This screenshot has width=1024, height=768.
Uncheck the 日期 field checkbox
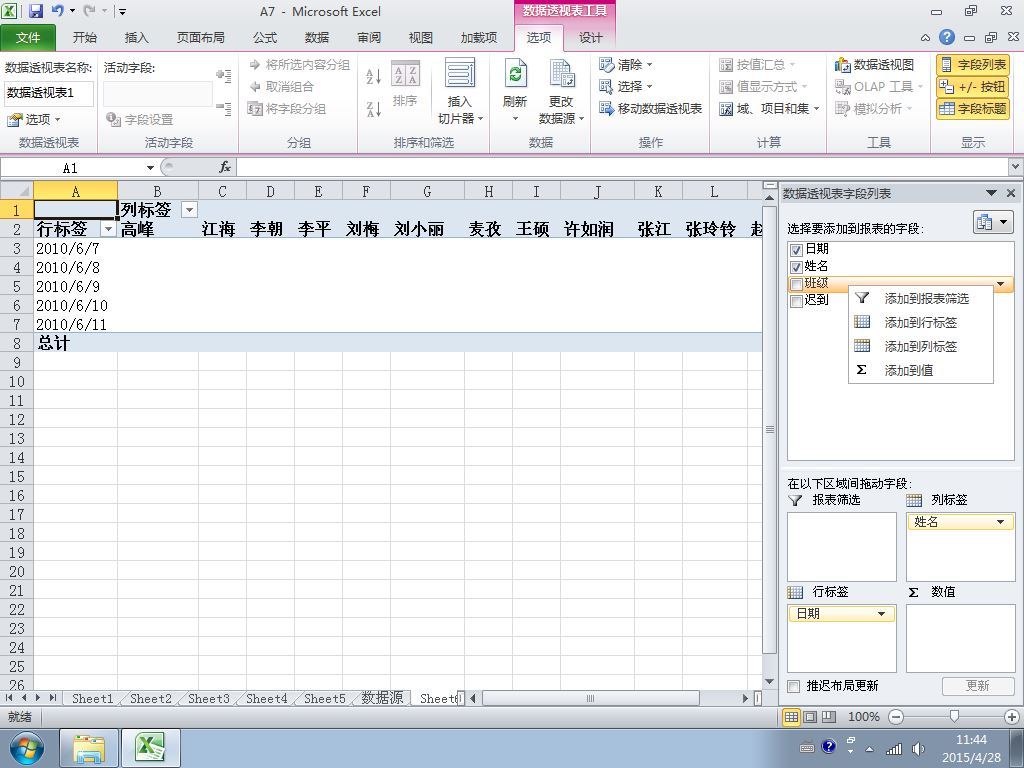coord(795,249)
